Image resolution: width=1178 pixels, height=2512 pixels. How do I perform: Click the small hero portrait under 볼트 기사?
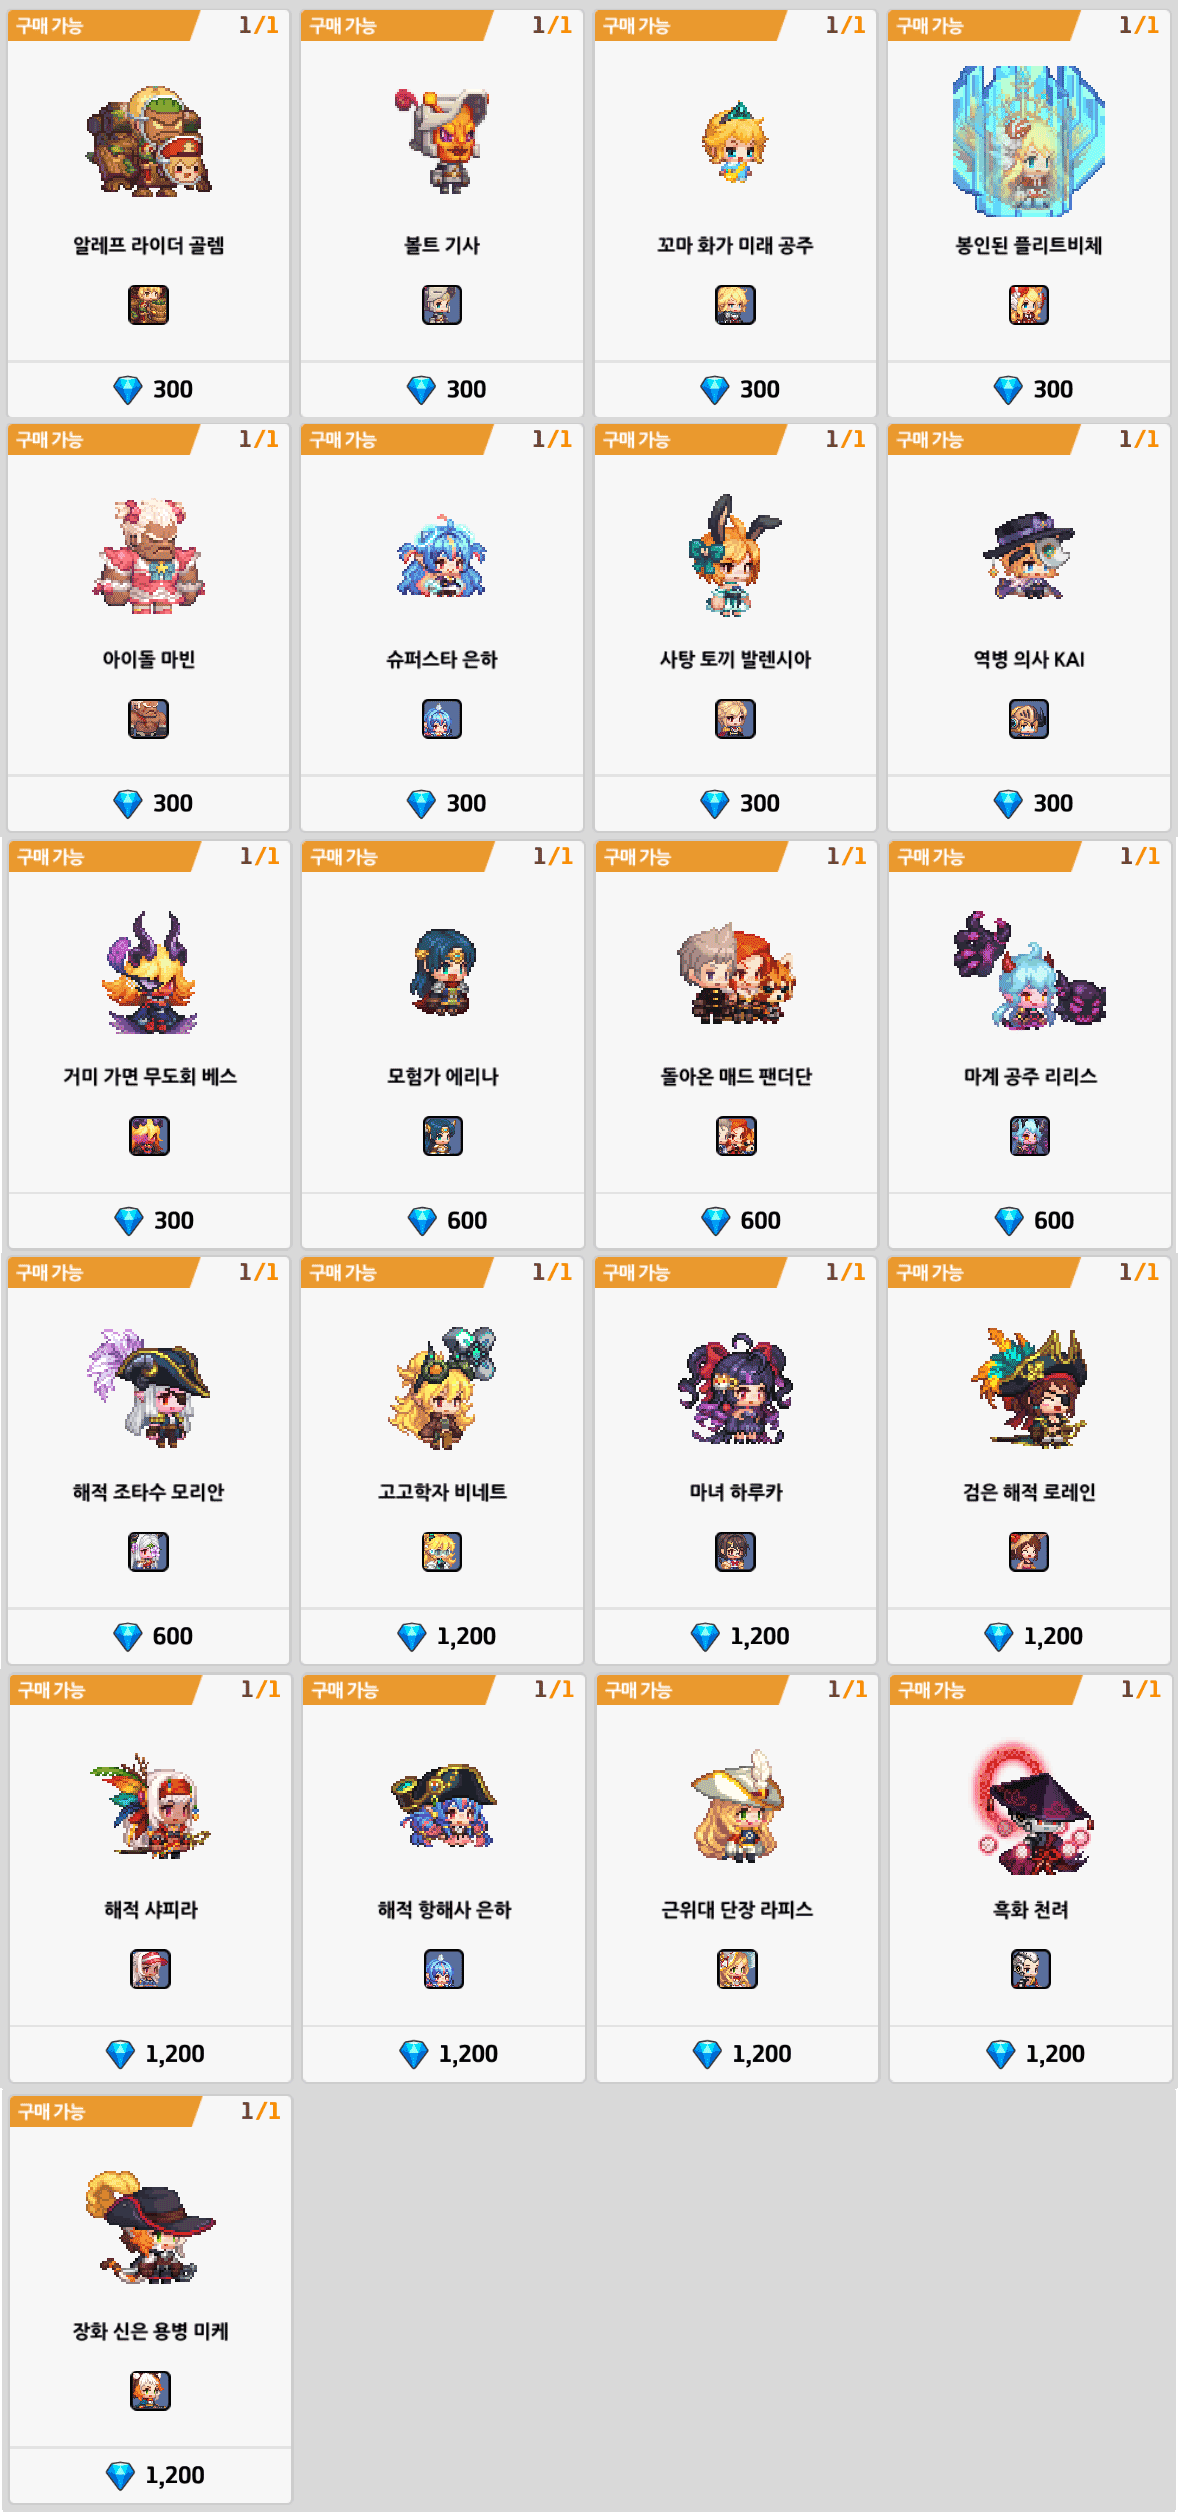click(x=442, y=305)
